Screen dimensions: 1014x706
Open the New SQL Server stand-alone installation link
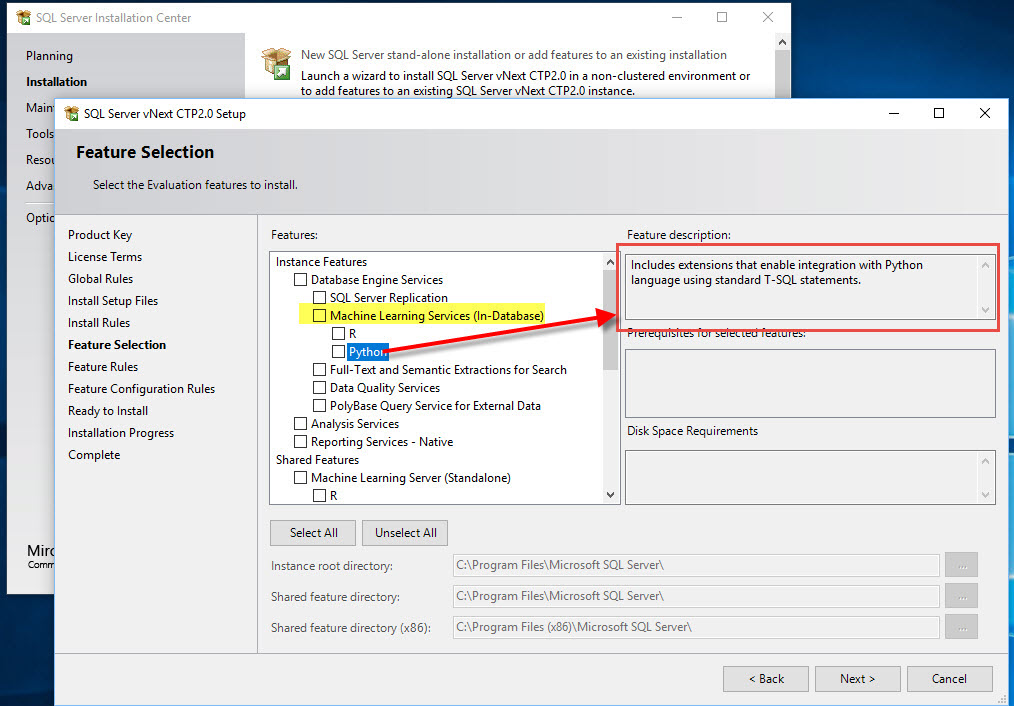pos(514,55)
